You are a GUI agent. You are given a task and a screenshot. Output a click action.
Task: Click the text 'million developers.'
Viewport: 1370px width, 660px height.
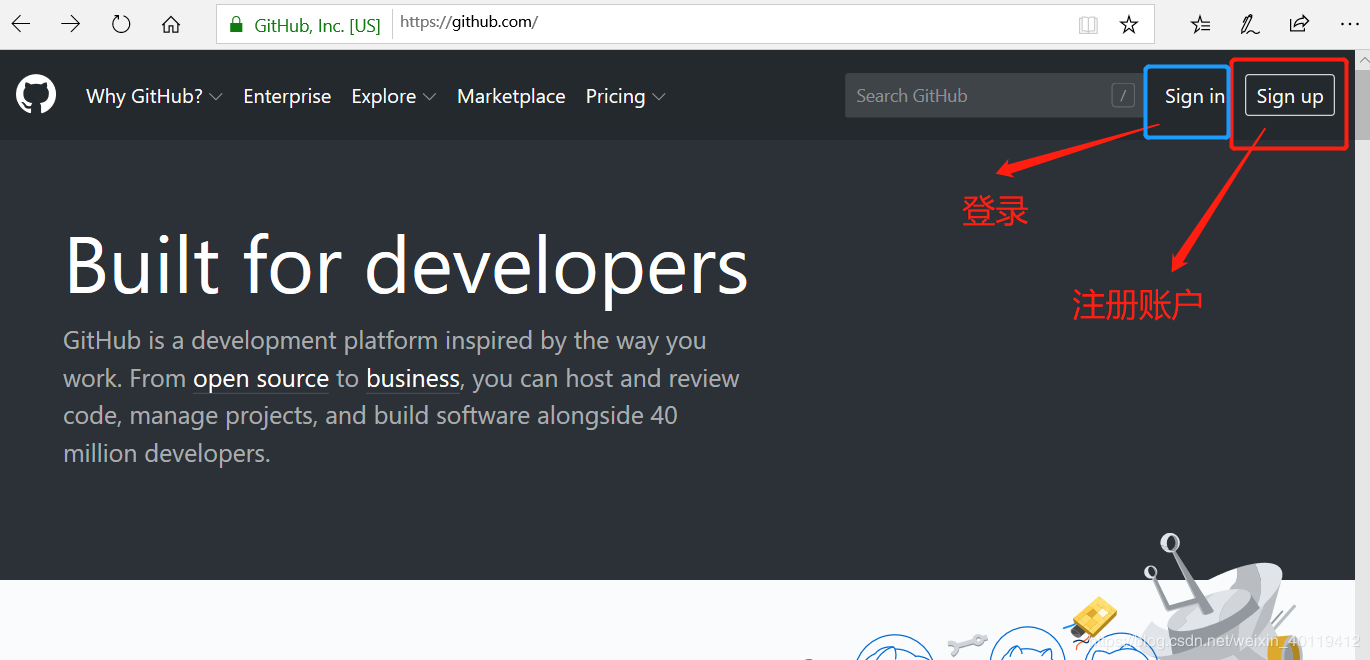pos(167,453)
